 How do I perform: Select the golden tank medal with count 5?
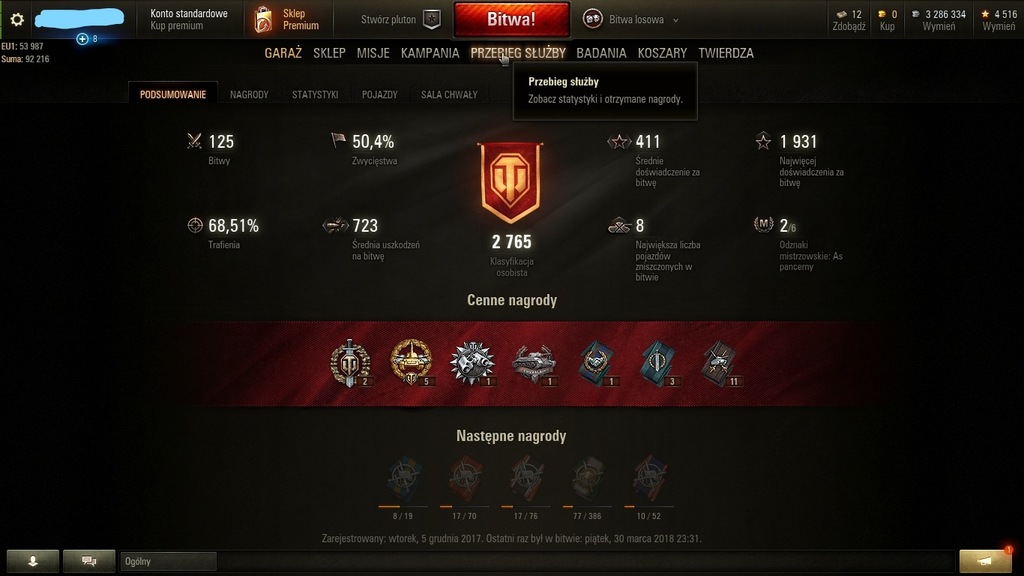click(x=411, y=362)
